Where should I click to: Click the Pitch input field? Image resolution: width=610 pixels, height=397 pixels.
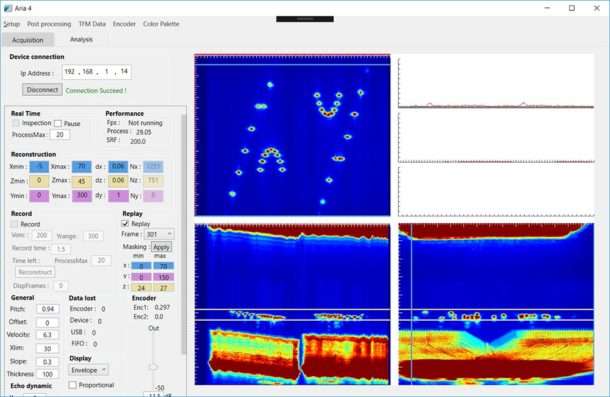tap(48, 309)
